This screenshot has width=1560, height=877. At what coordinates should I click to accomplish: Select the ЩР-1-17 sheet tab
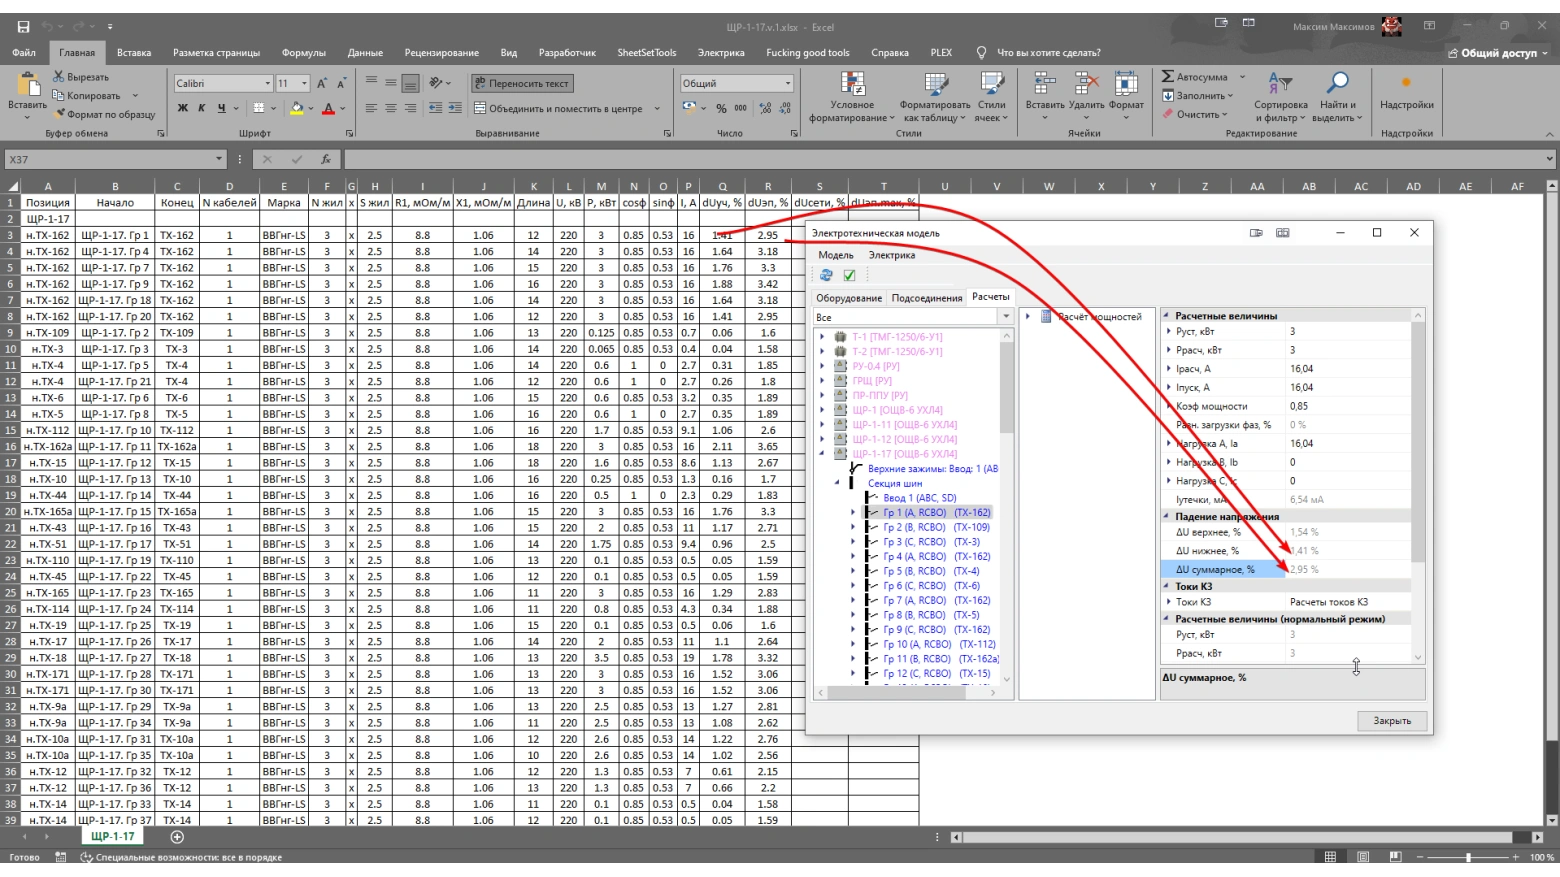coord(112,837)
